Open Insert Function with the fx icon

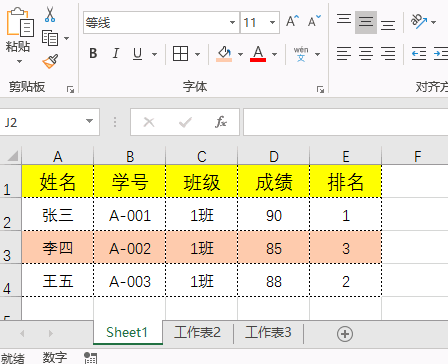221,122
